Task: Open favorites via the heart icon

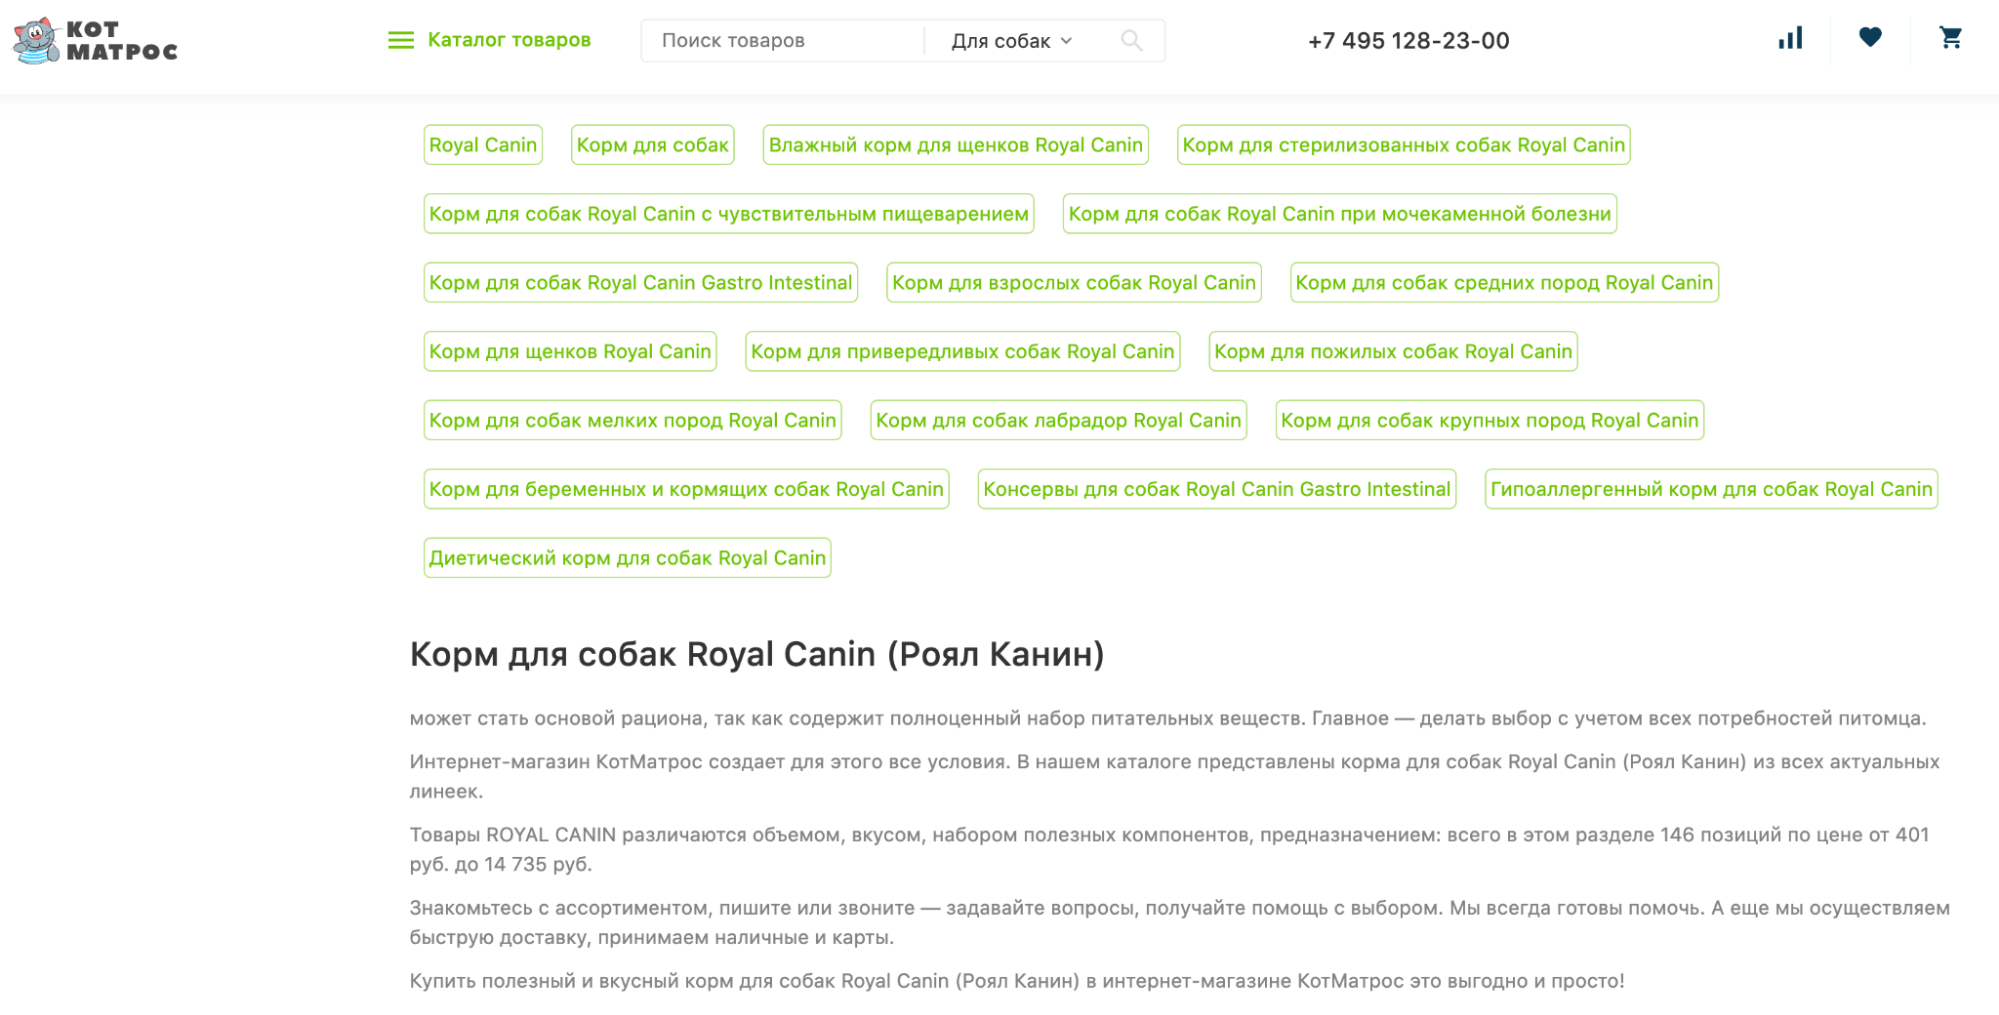Action: [x=1870, y=38]
